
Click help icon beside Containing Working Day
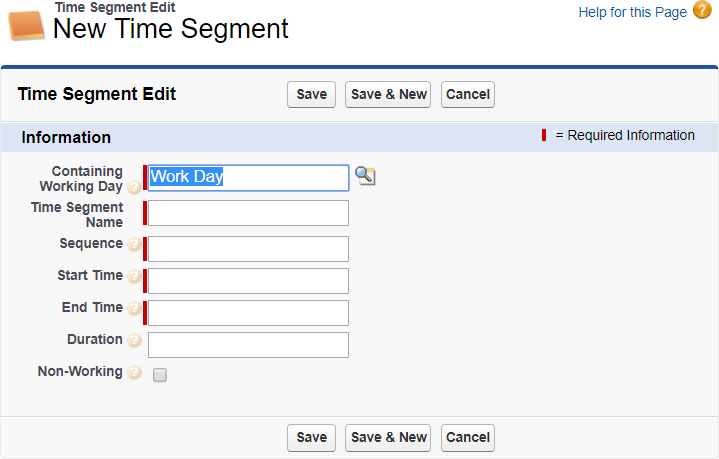point(134,187)
